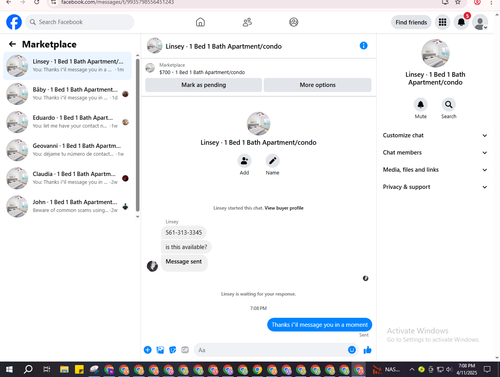Viewport: 500px width, 377px height.
Task: Open the Friends icon in top navigation
Action: (247, 22)
